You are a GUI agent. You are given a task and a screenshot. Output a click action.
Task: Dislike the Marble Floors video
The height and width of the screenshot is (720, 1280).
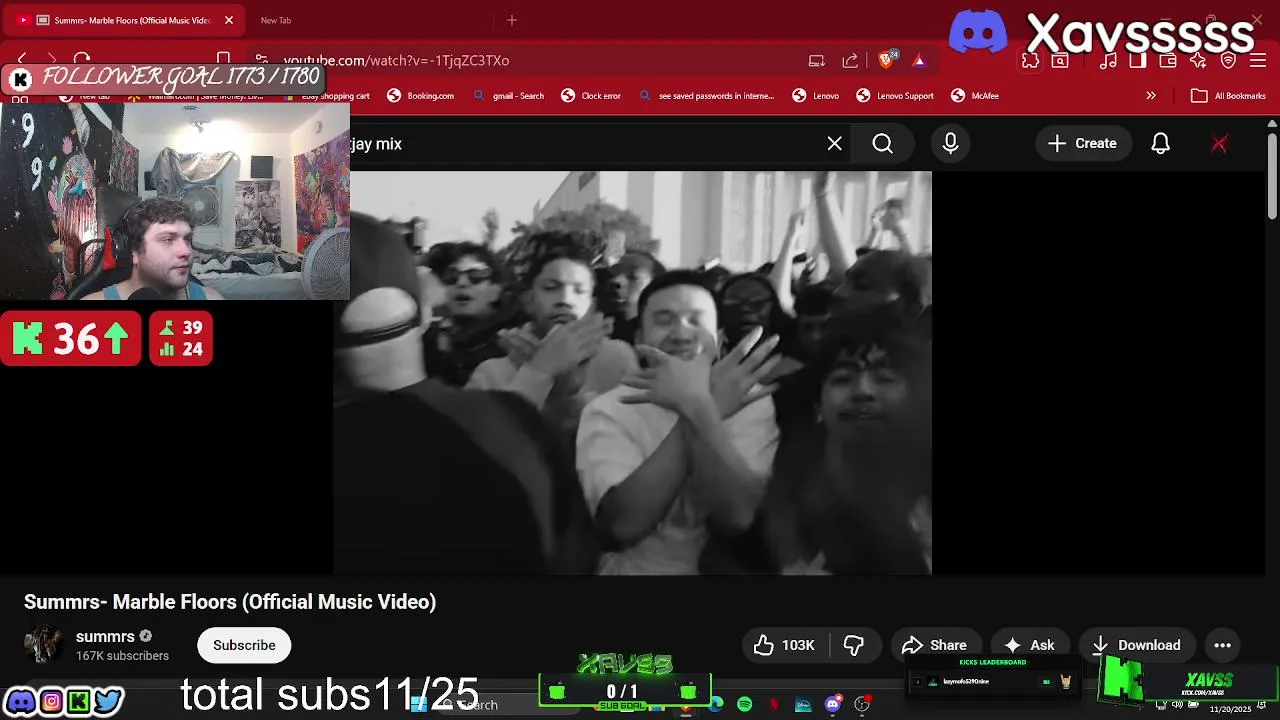point(854,645)
